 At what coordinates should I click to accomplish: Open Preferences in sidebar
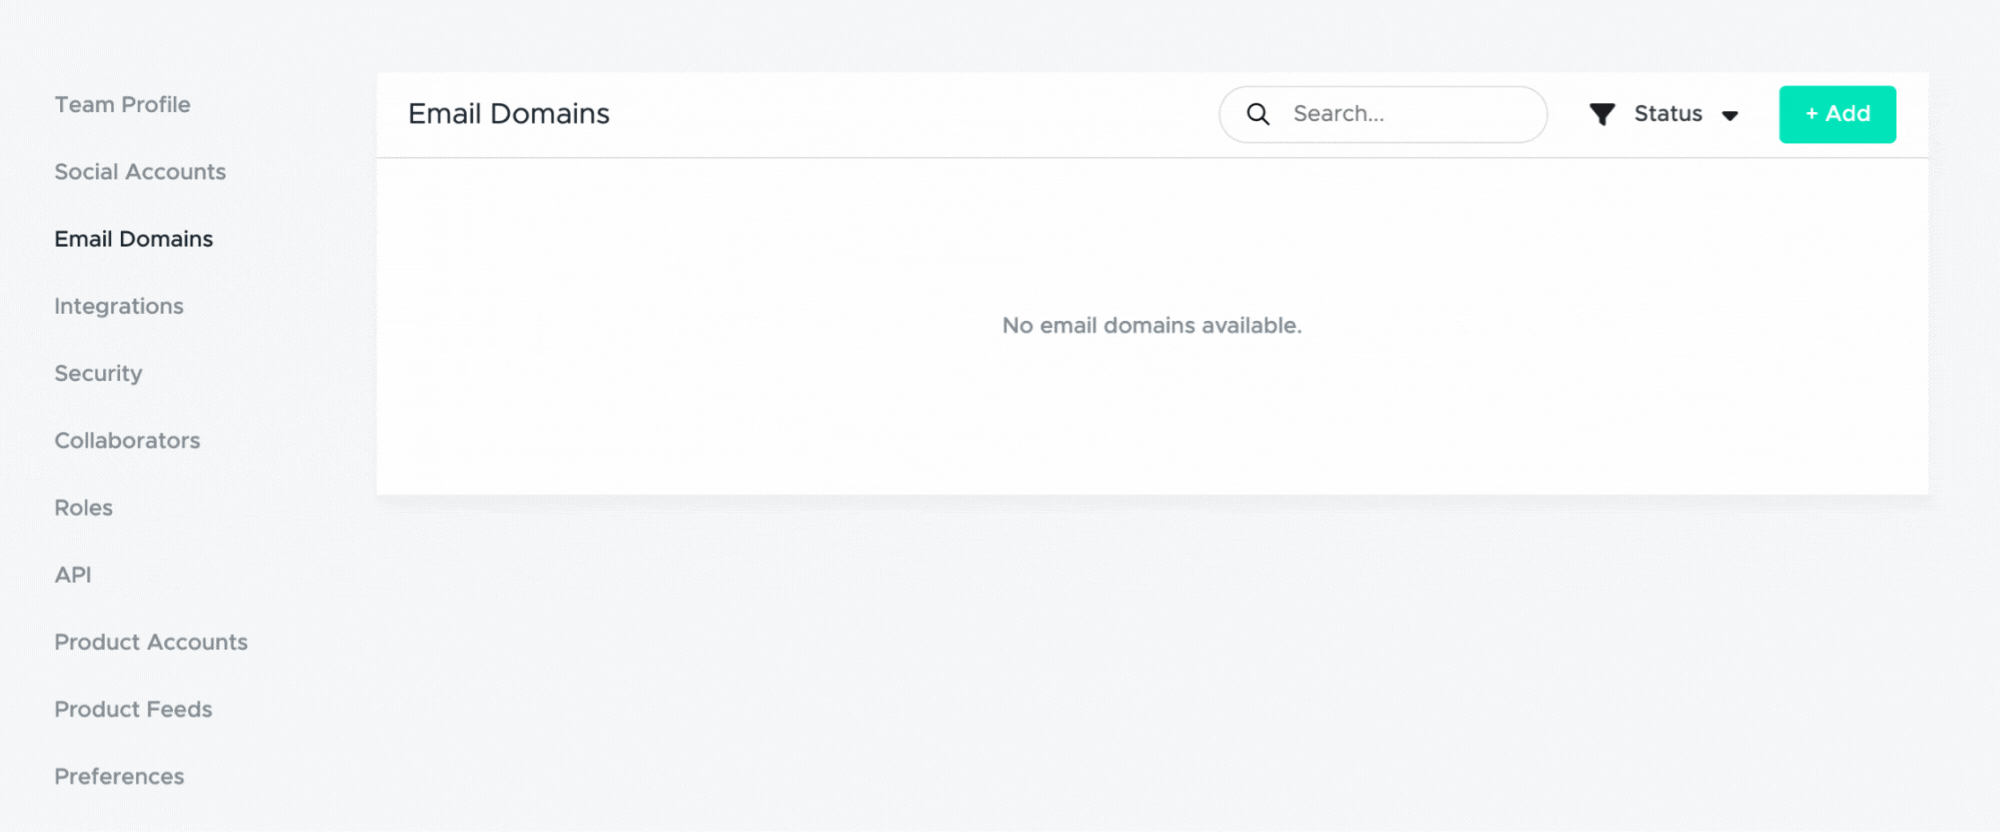(x=119, y=776)
